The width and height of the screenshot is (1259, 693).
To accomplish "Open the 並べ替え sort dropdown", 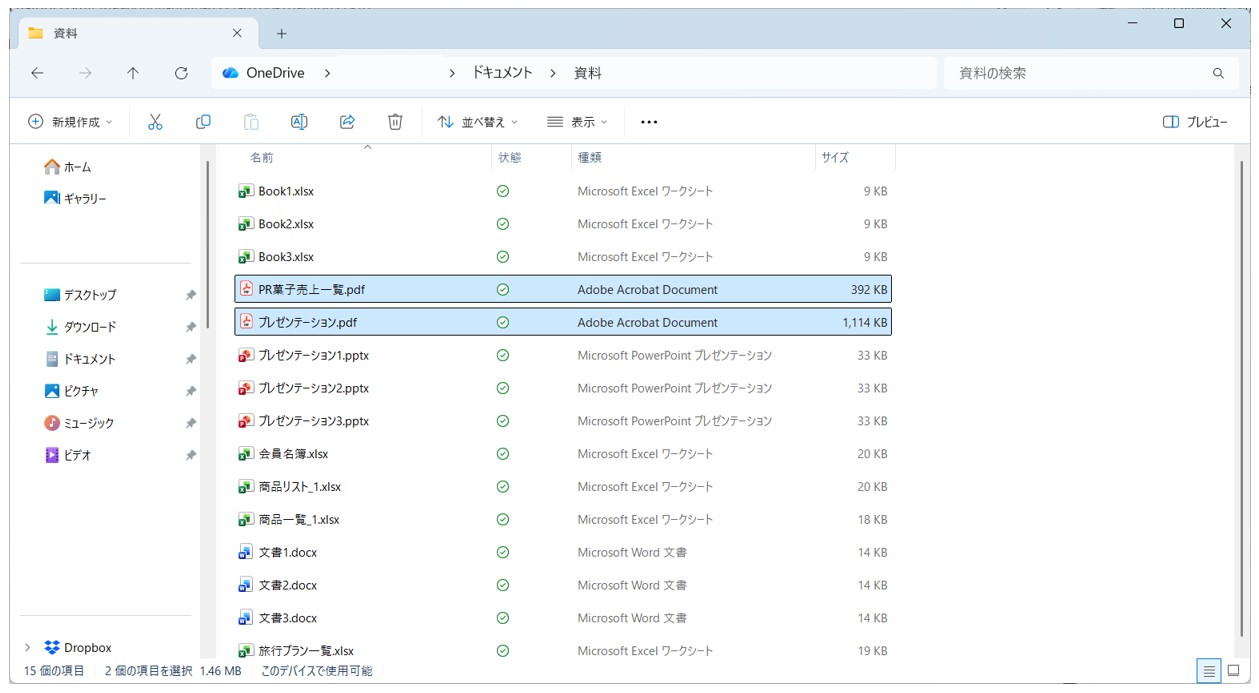I will [x=478, y=122].
